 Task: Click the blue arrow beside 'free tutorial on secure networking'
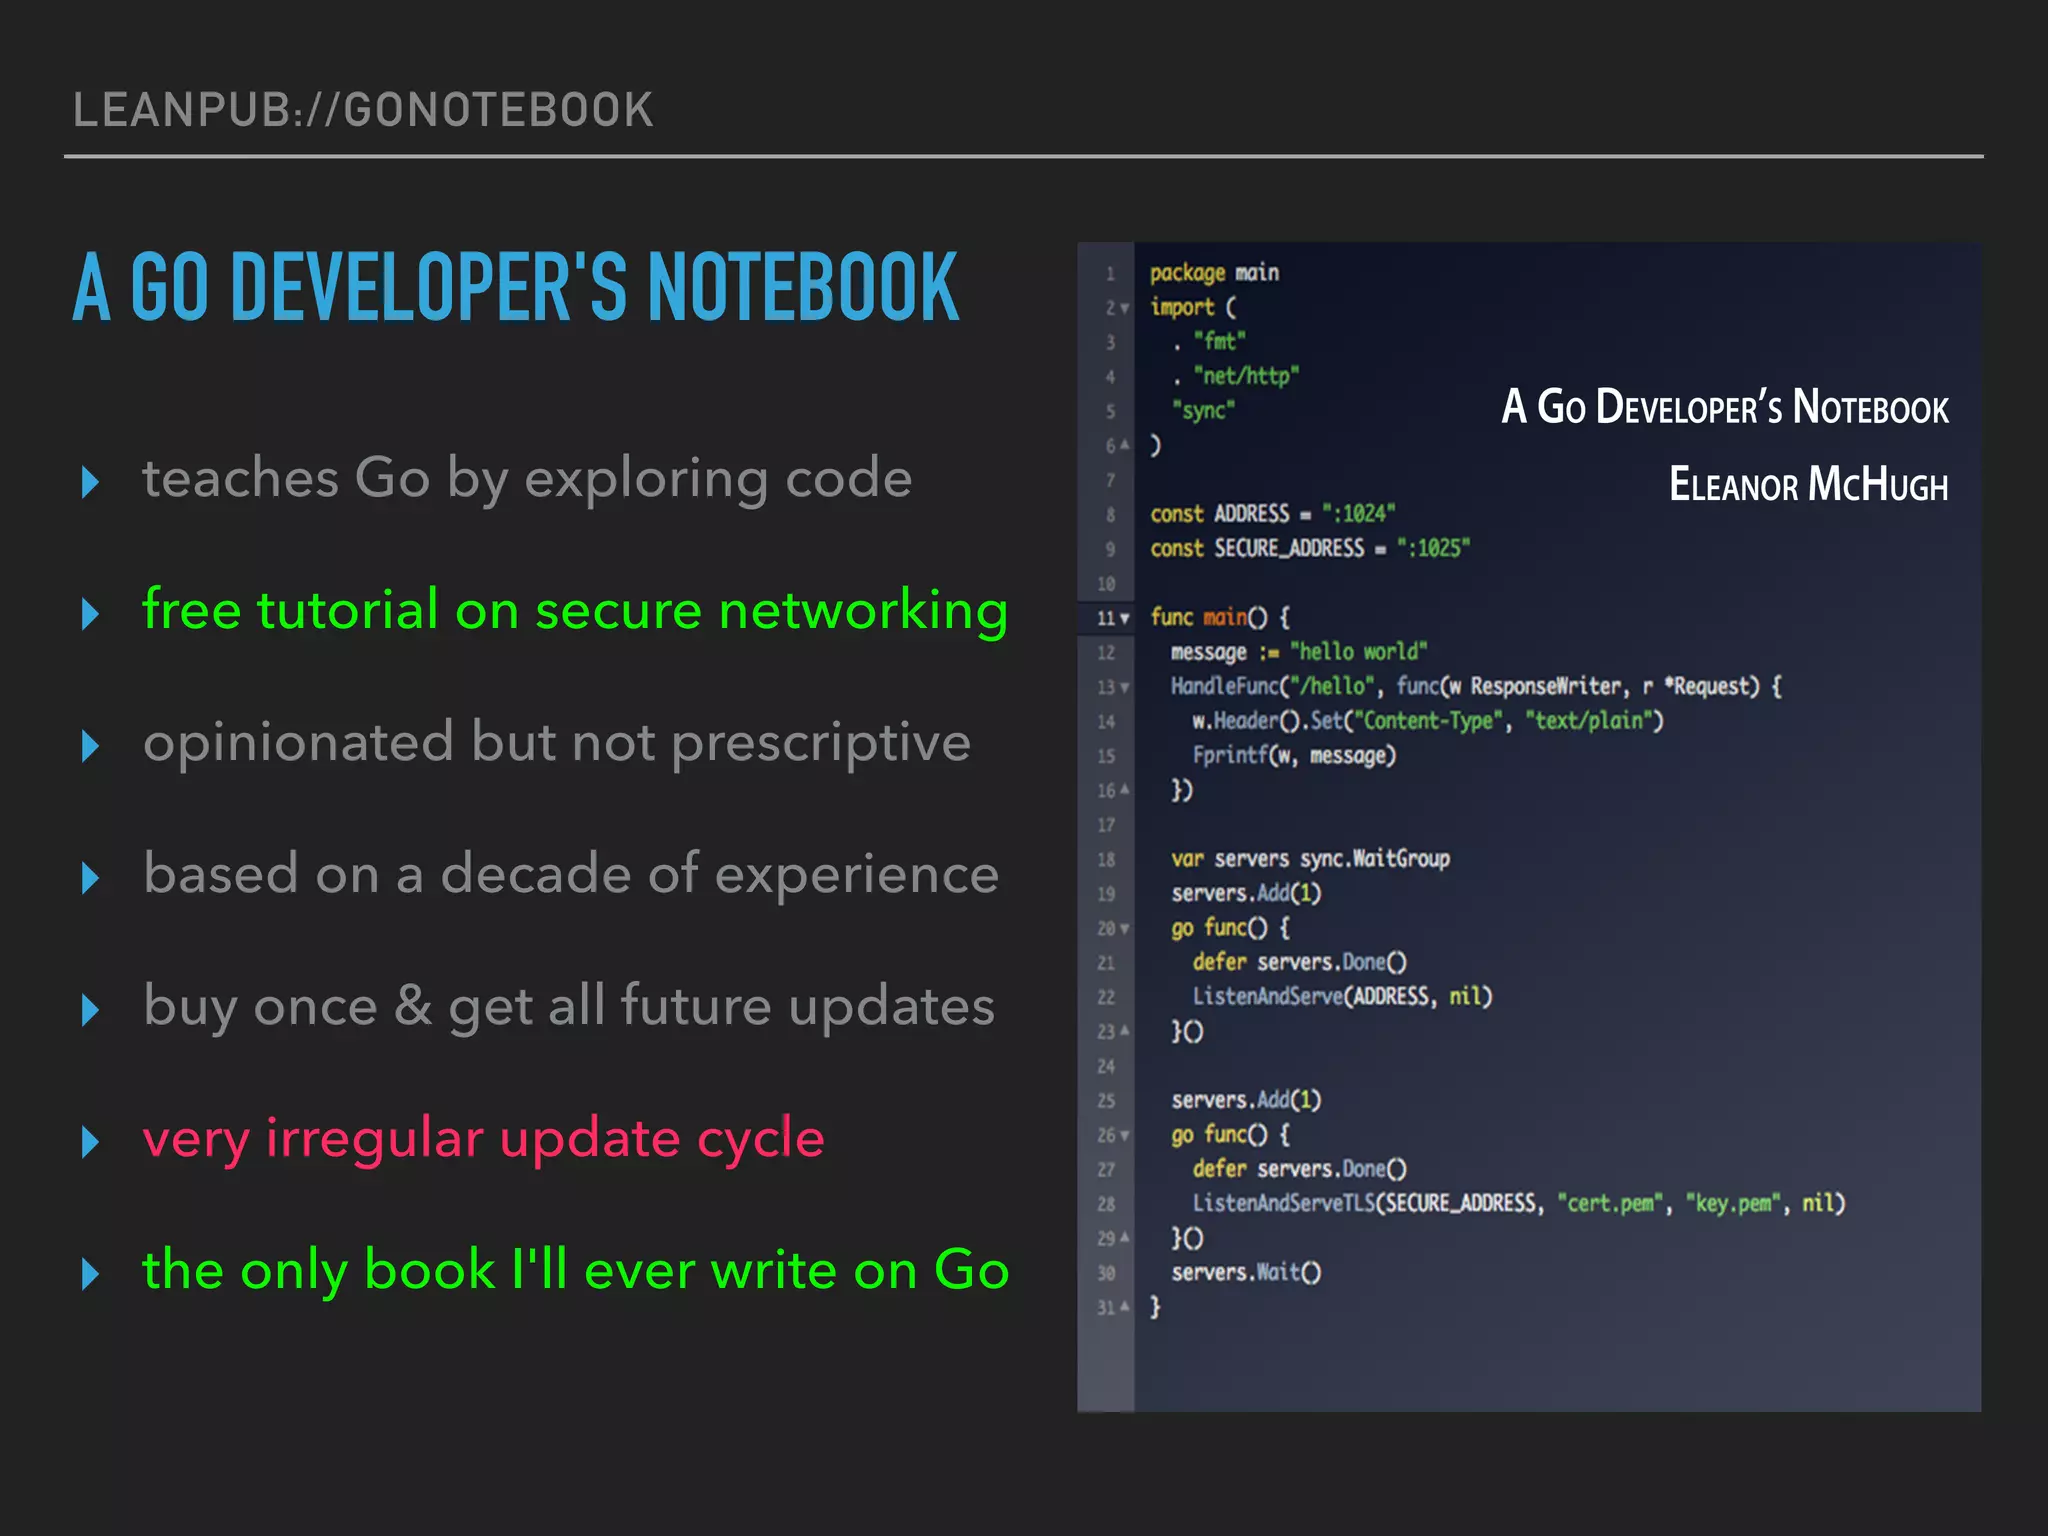tap(91, 614)
